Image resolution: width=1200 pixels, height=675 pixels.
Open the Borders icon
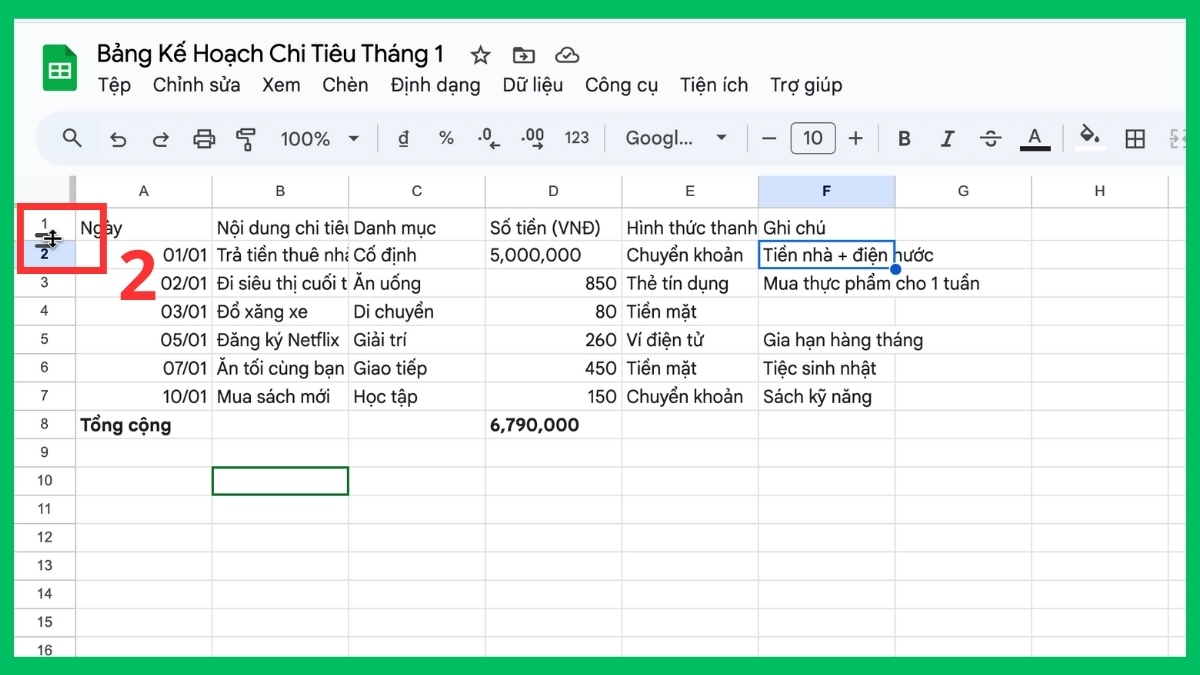point(1134,138)
